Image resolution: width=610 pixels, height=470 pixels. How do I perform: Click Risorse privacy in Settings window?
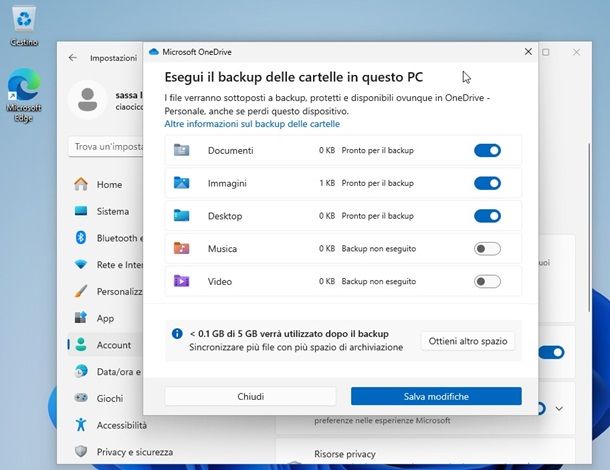click(345, 454)
